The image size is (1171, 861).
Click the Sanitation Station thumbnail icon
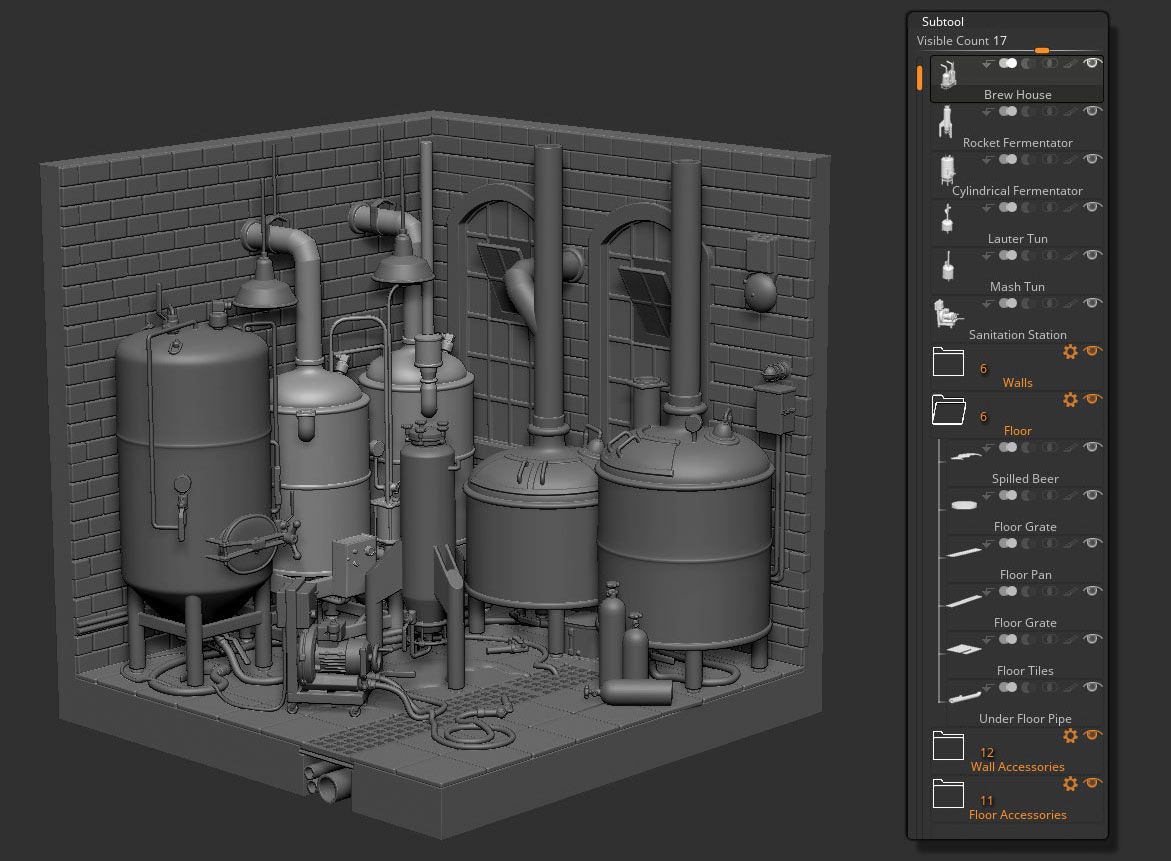tap(947, 312)
